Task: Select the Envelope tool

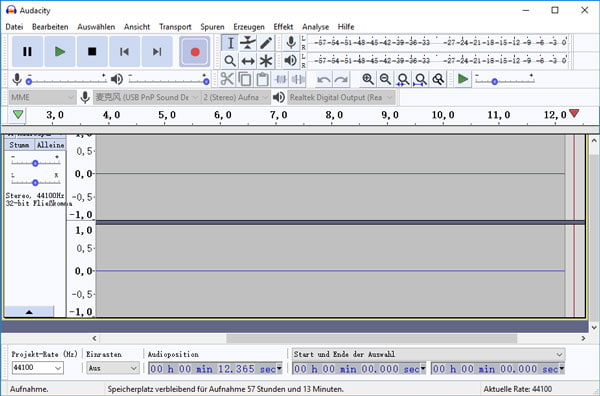Action: (248, 43)
